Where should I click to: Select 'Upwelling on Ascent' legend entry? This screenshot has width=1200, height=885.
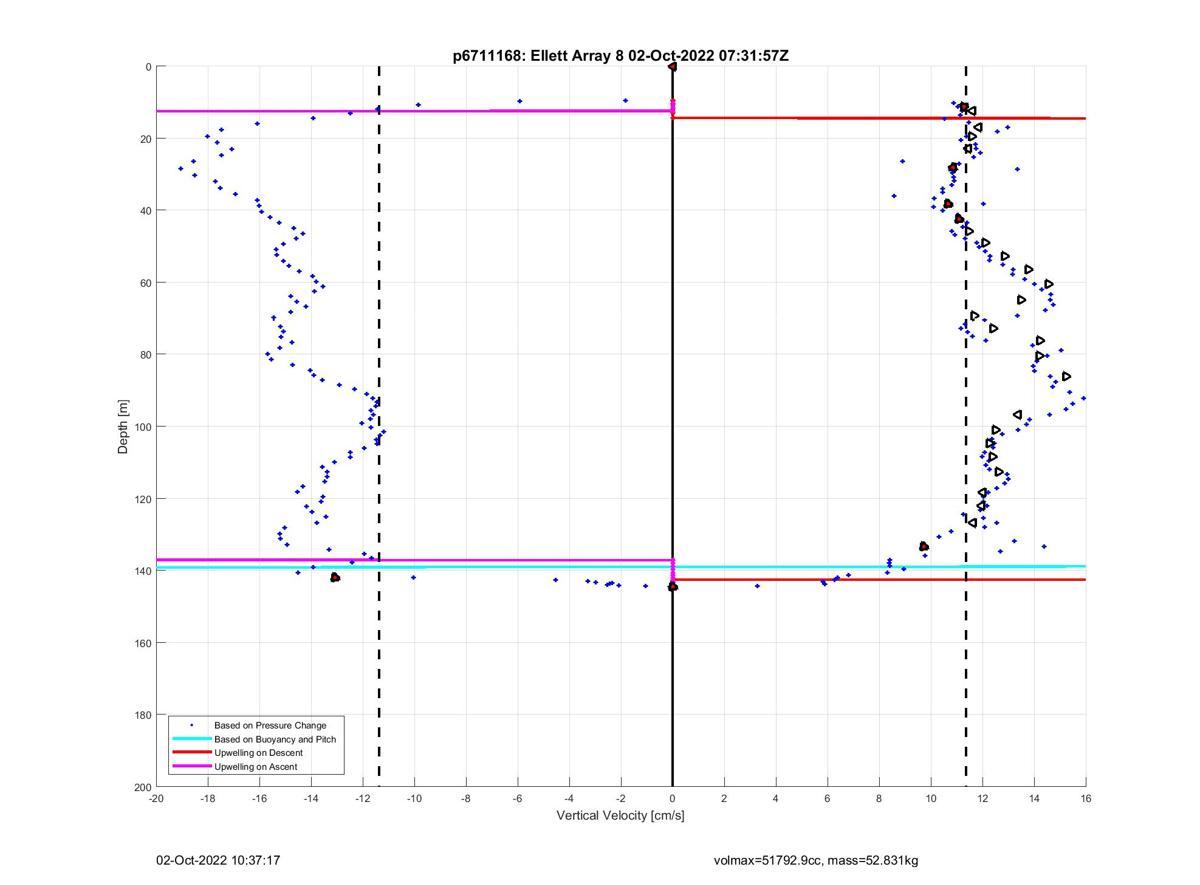point(255,767)
